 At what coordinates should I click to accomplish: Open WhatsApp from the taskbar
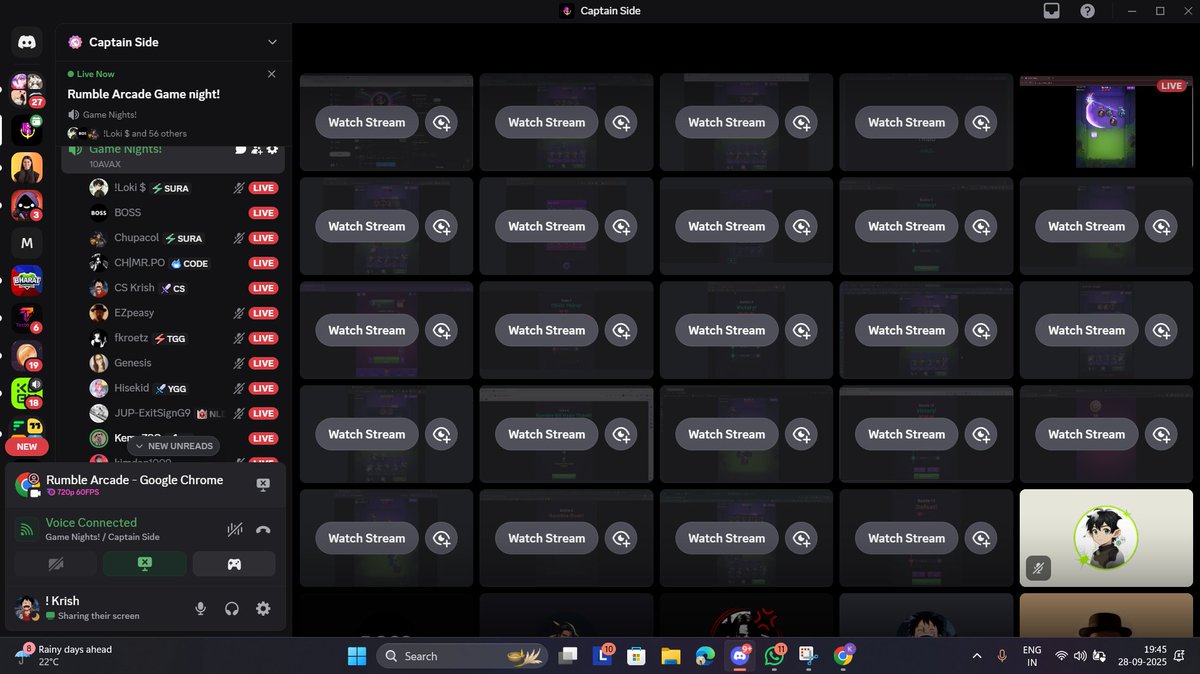point(775,656)
